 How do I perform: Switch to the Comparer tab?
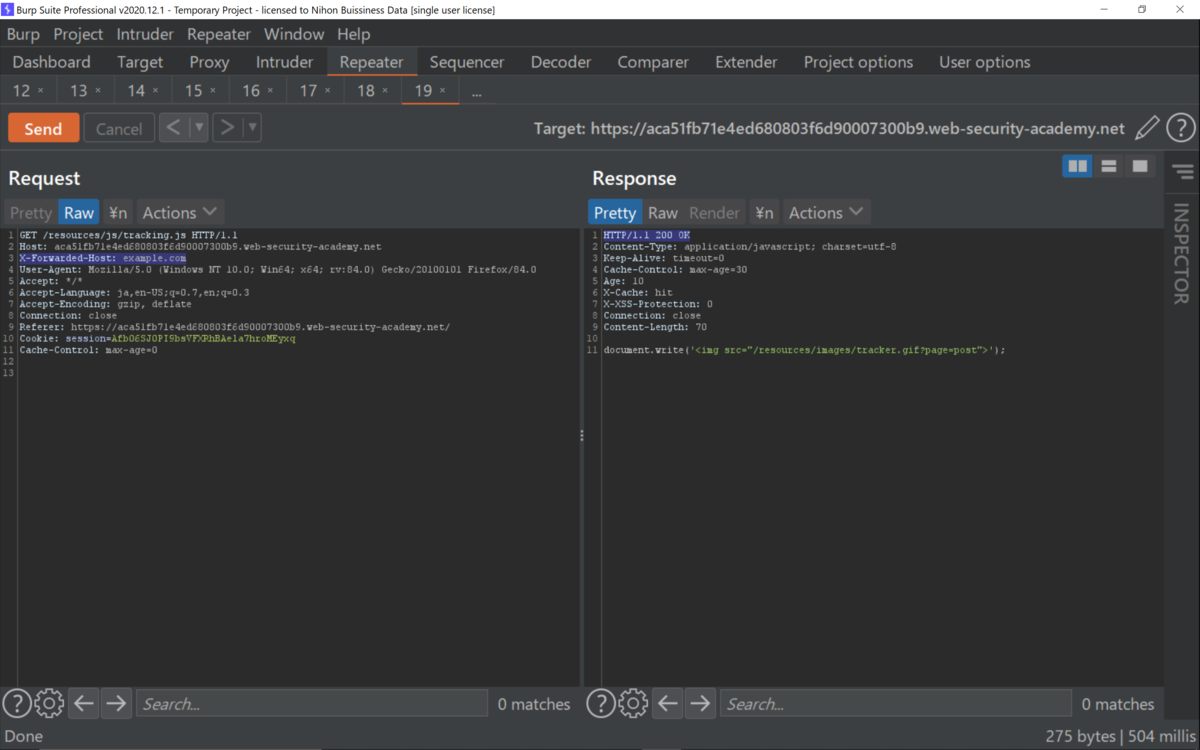point(654,62)
